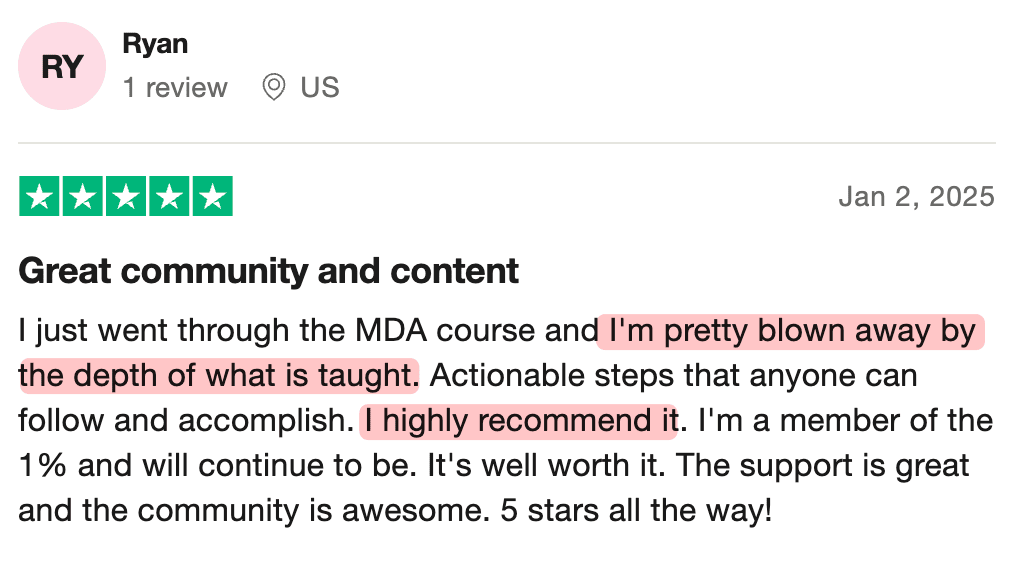
Task: Click the fifth green rating star
Action: pos(212,196)
